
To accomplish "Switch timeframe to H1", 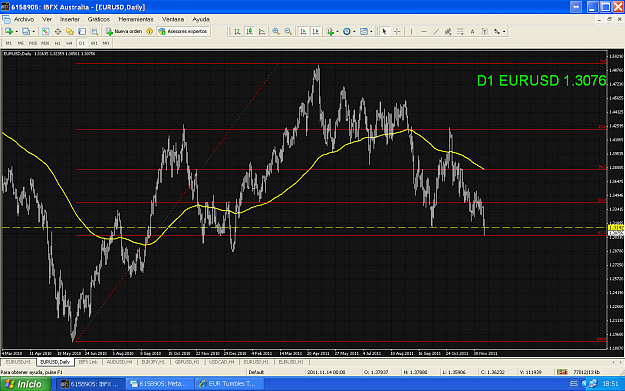I will [57, 43].
